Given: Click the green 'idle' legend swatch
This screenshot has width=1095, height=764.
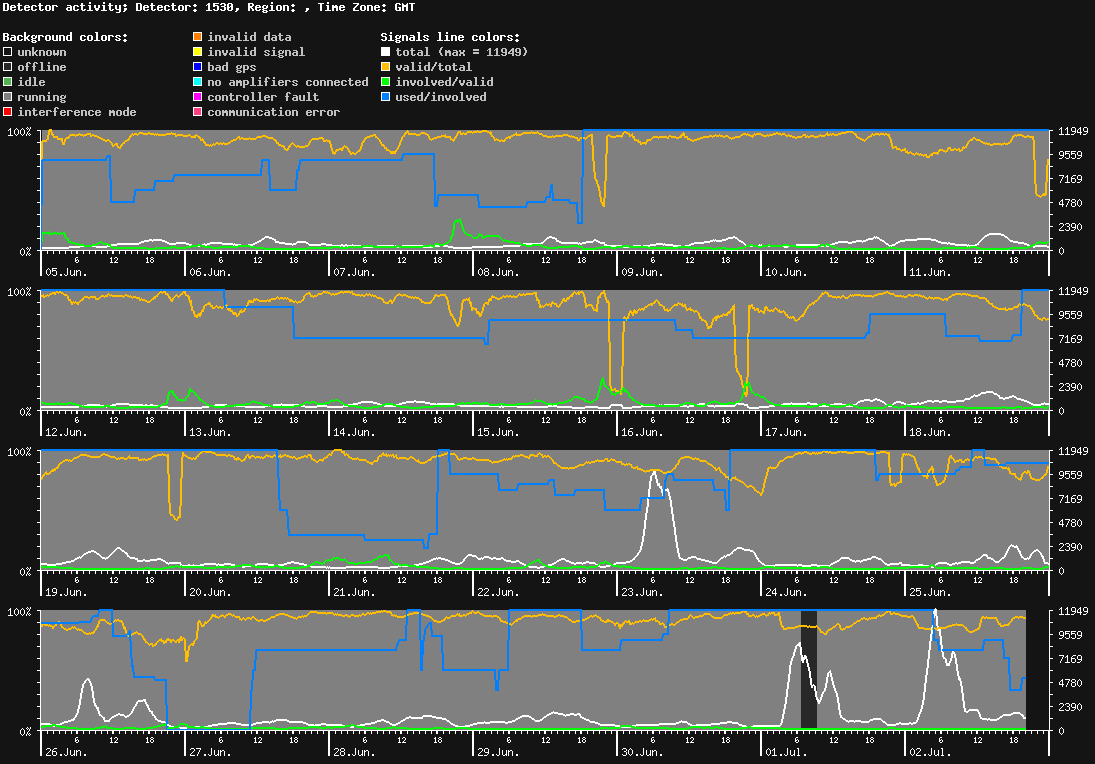Looking at the screenshot, I should [x=8, y=82].
